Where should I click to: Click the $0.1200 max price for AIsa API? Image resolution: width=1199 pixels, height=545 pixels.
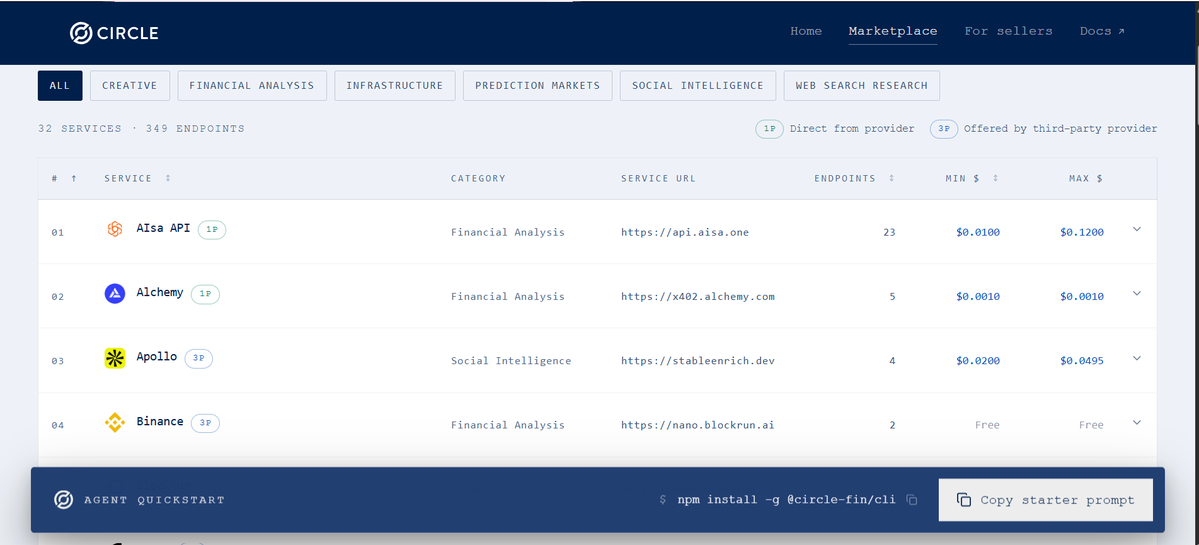coord(1082,232)
